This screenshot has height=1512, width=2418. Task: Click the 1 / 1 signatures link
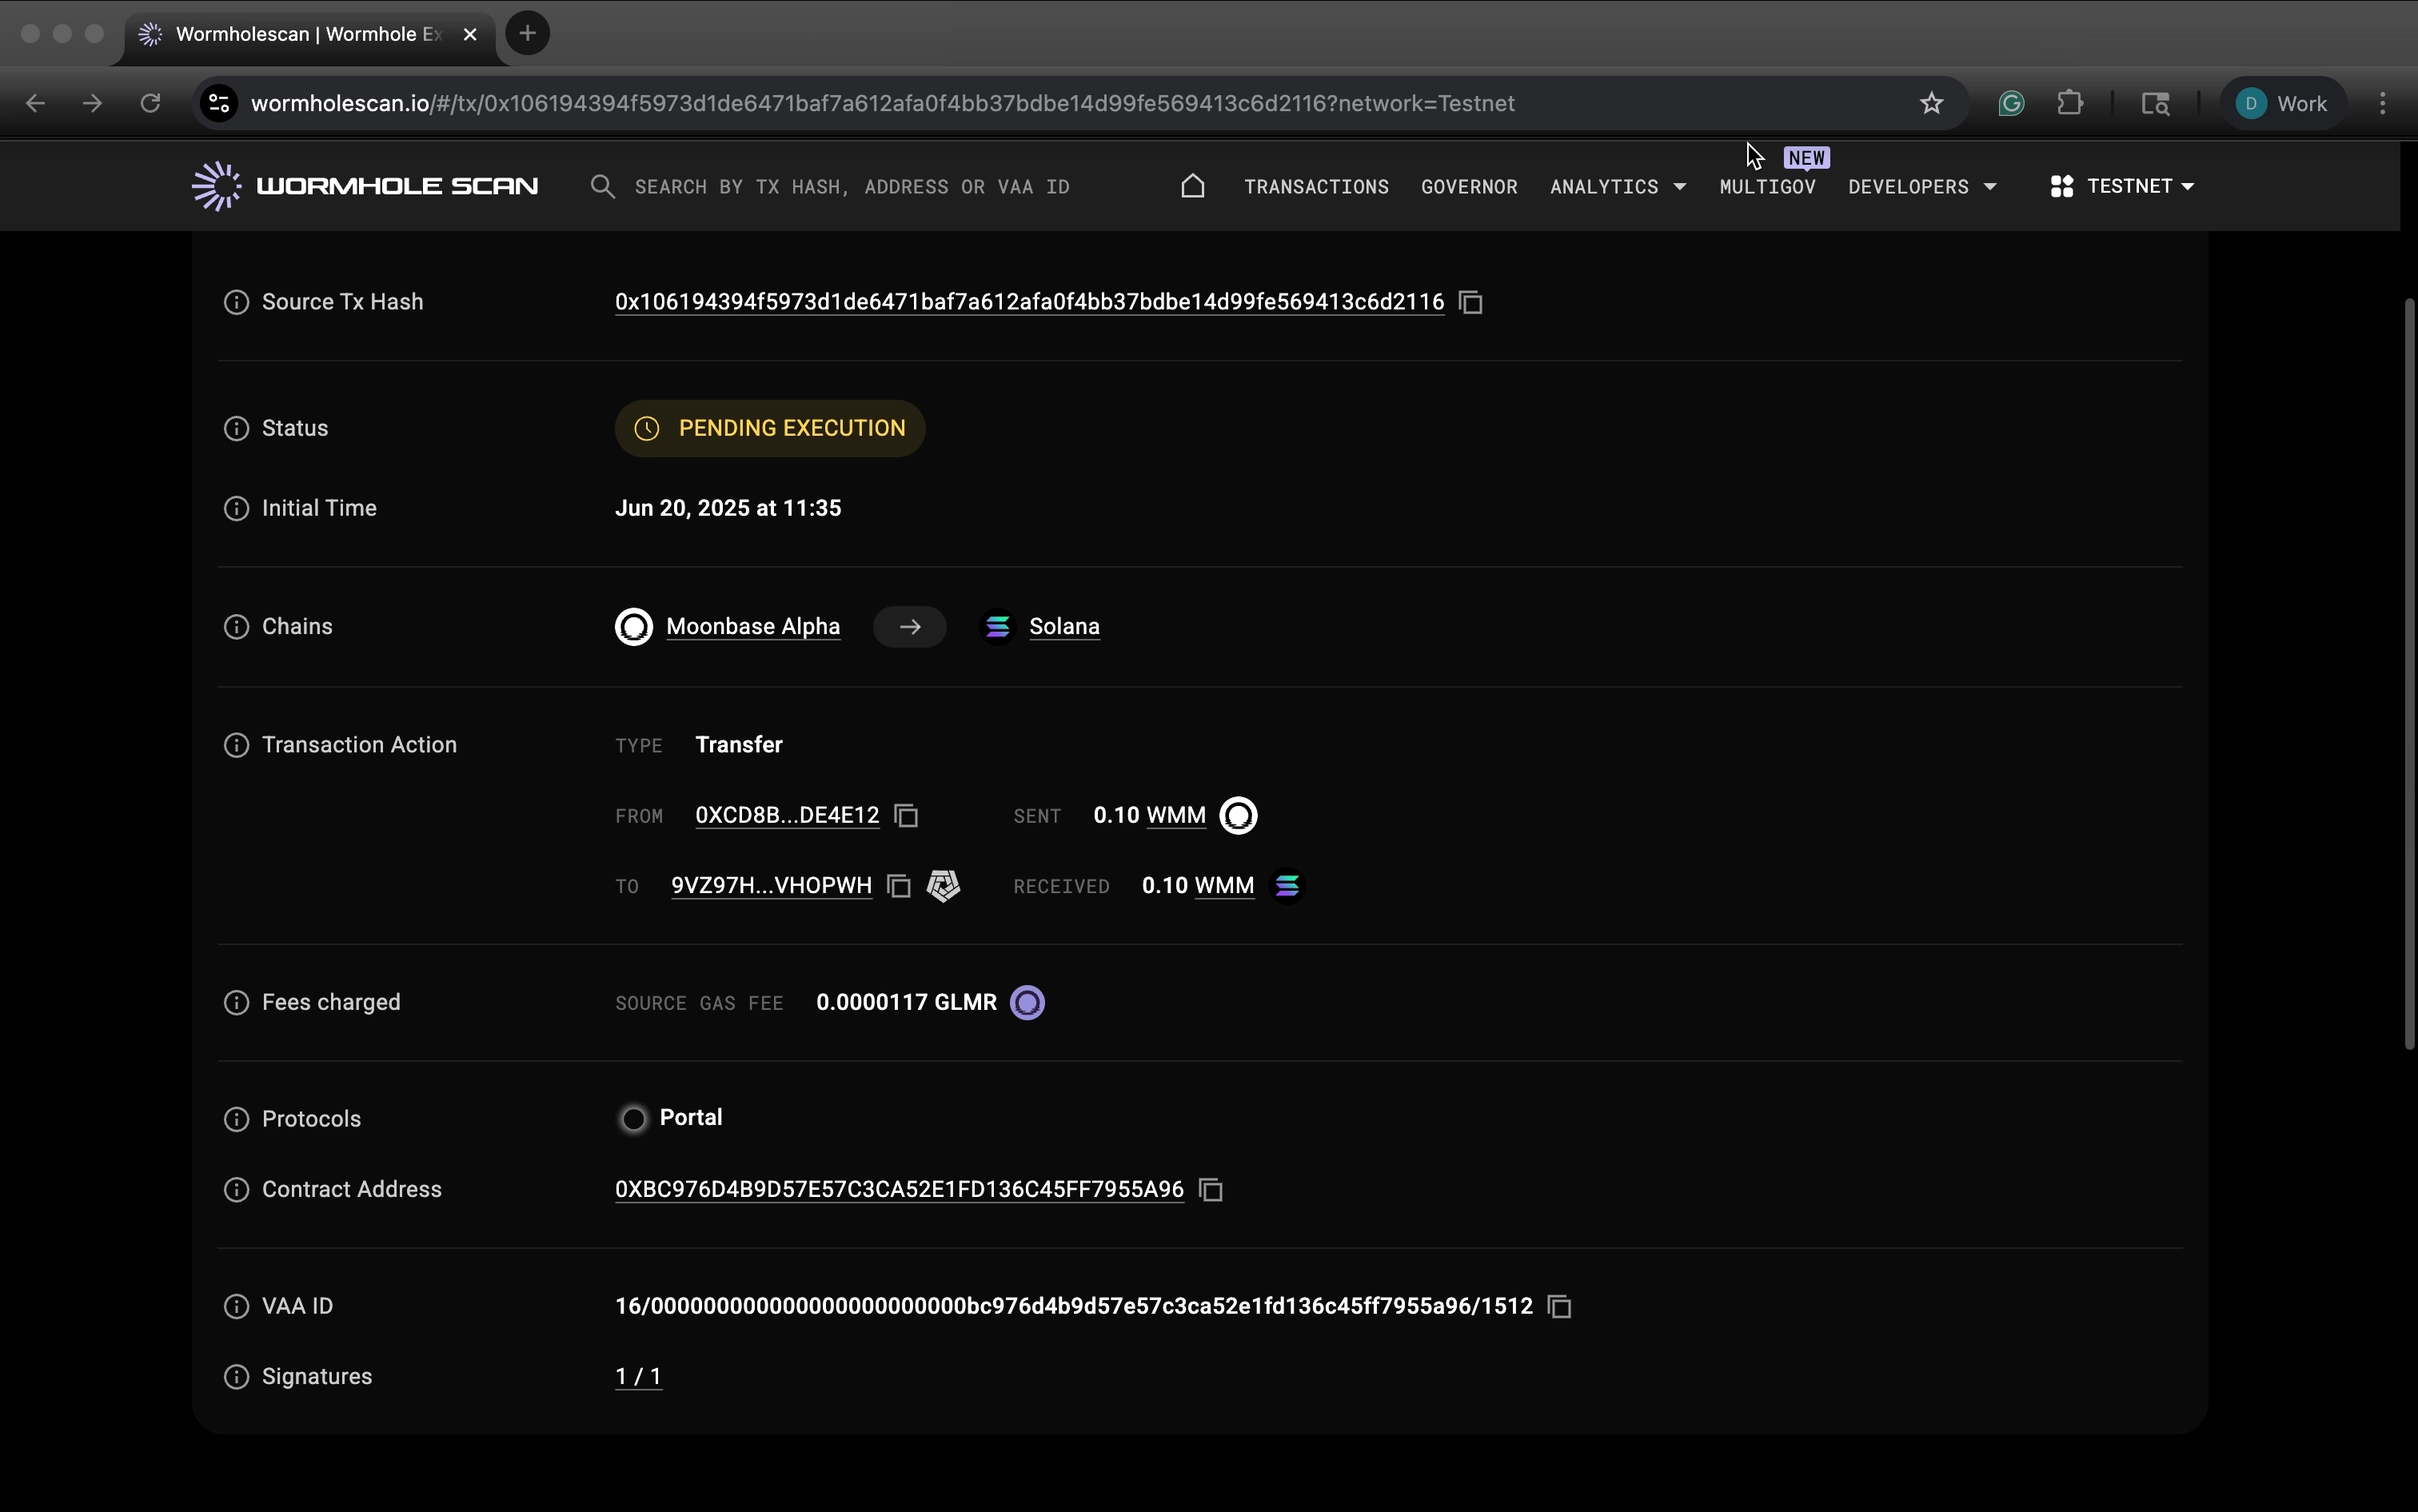(638, 1377)
